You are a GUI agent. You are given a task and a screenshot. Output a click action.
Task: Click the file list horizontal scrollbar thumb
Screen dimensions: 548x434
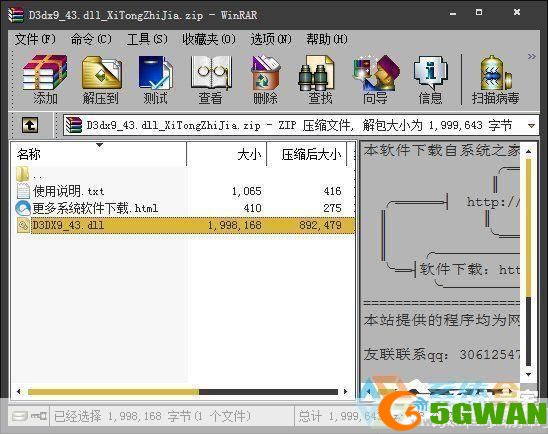coord(113,392)
